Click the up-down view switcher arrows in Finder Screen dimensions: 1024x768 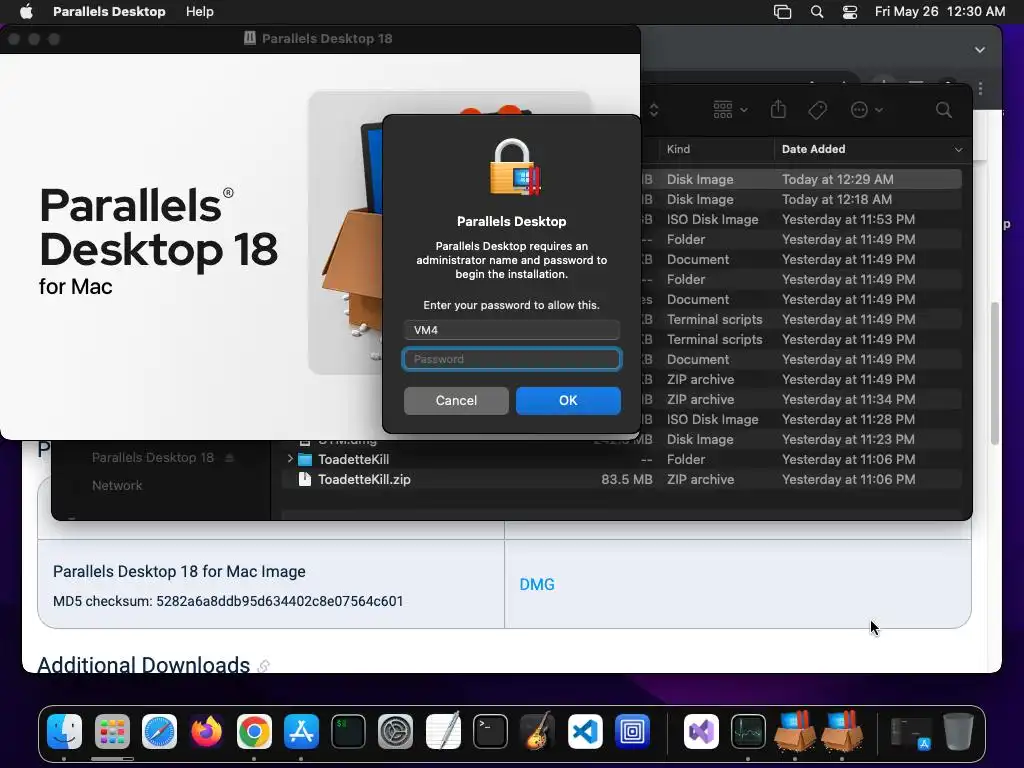click(x=654, y=110)
